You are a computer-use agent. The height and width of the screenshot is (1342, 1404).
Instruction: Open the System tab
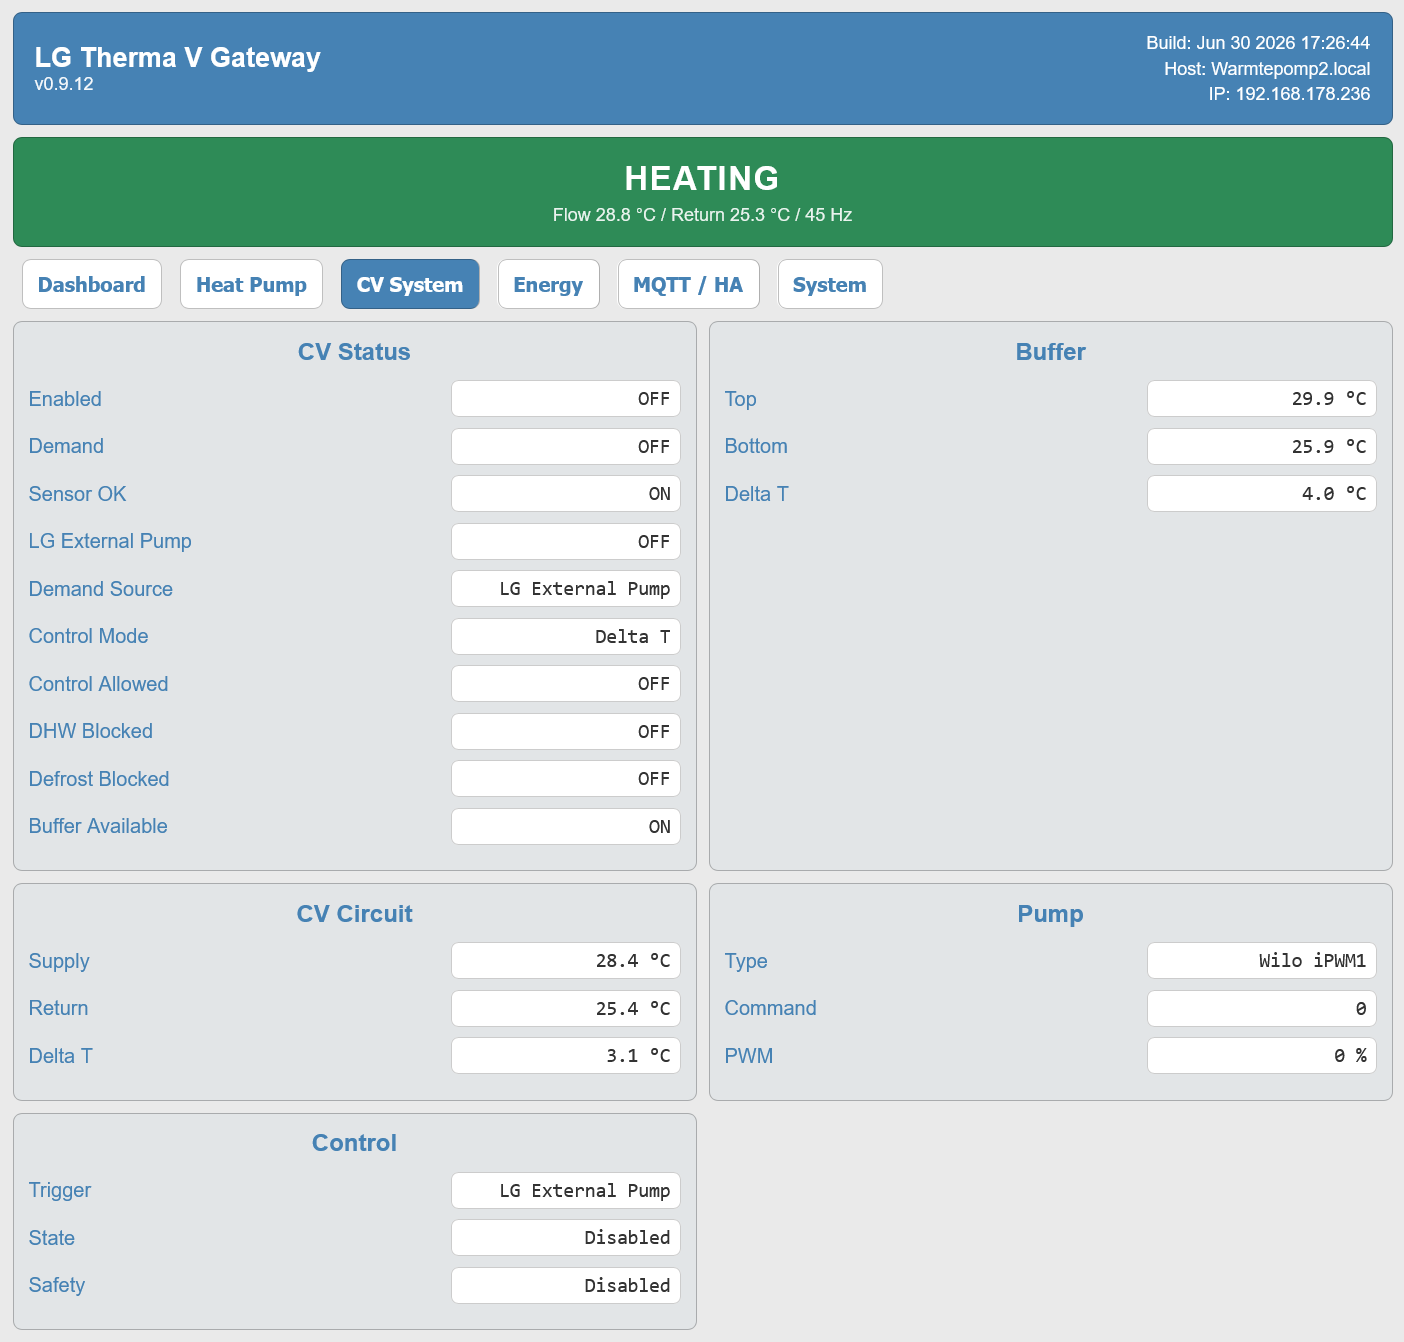click(x=830, y=284)
